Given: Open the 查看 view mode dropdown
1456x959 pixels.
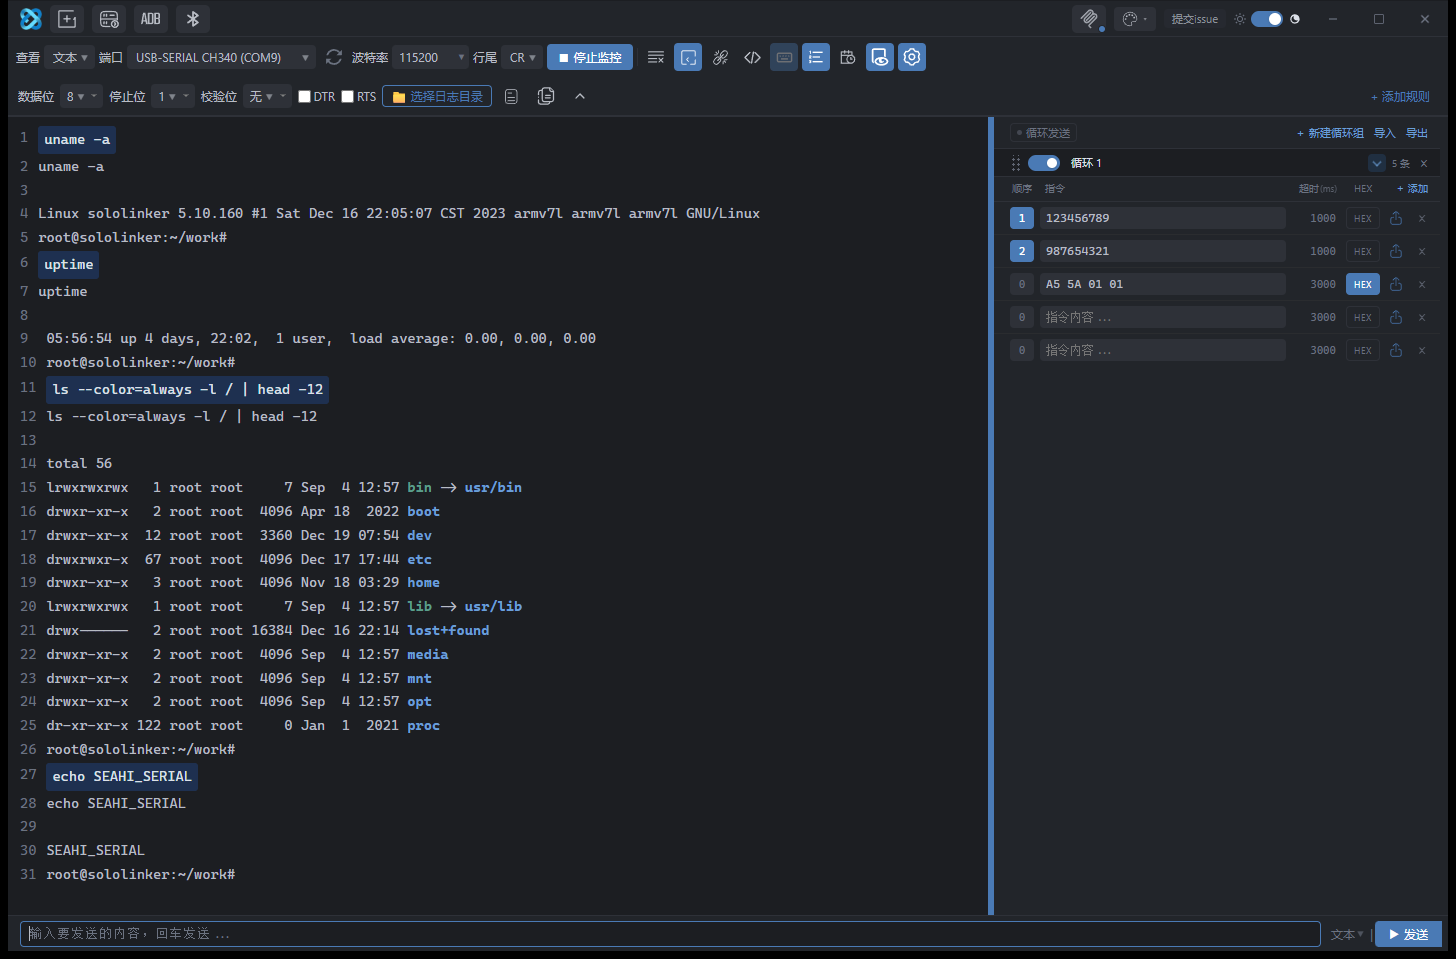Looking at the screenshot, I should (x=70, y=57).
